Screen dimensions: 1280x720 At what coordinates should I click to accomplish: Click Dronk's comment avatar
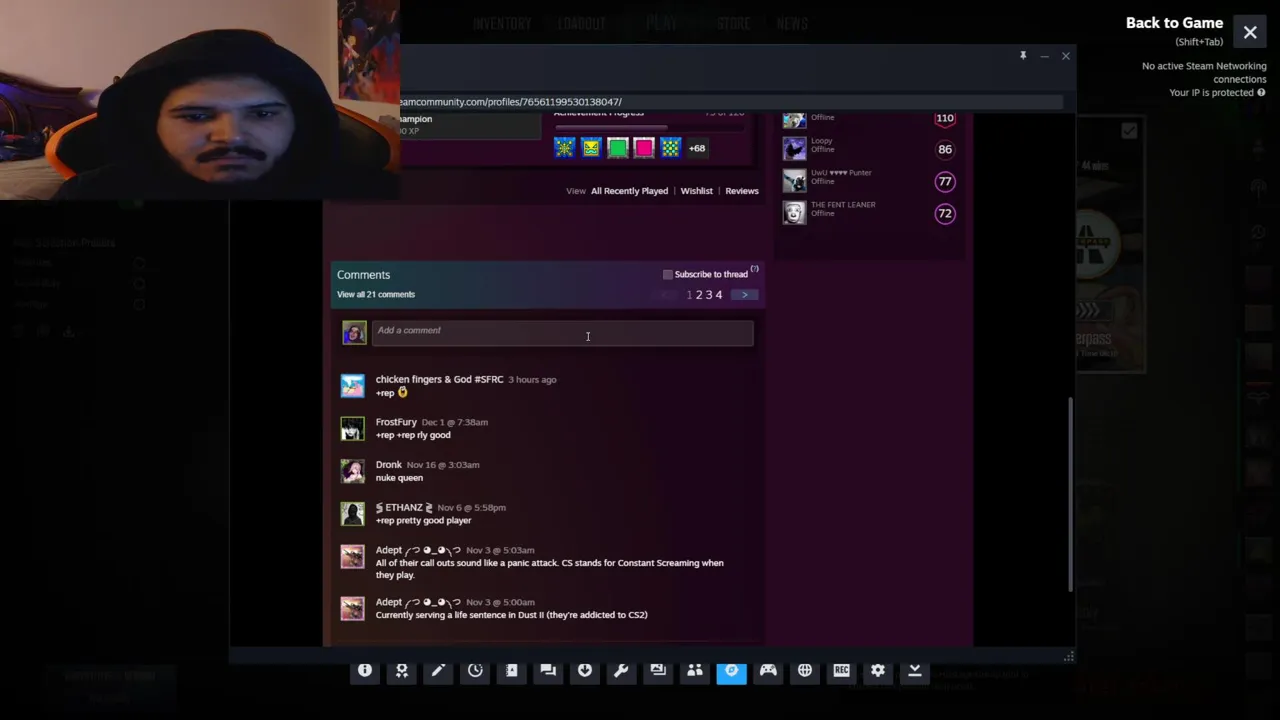coord(353,471)
